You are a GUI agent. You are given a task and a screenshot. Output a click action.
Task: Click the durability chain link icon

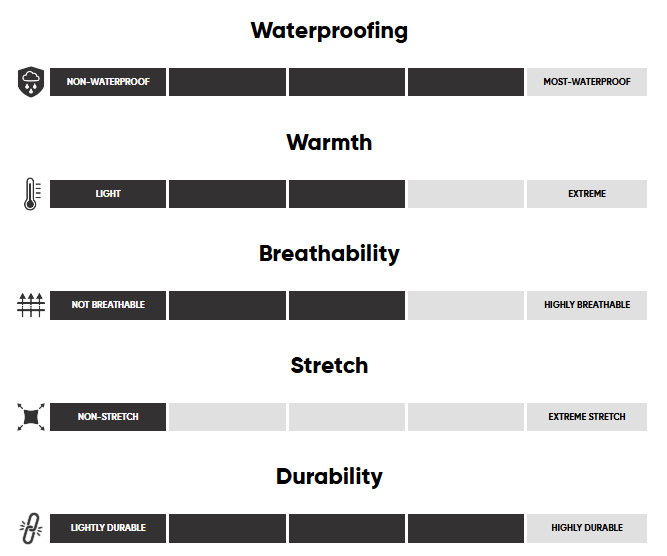[x=30, y=528]
